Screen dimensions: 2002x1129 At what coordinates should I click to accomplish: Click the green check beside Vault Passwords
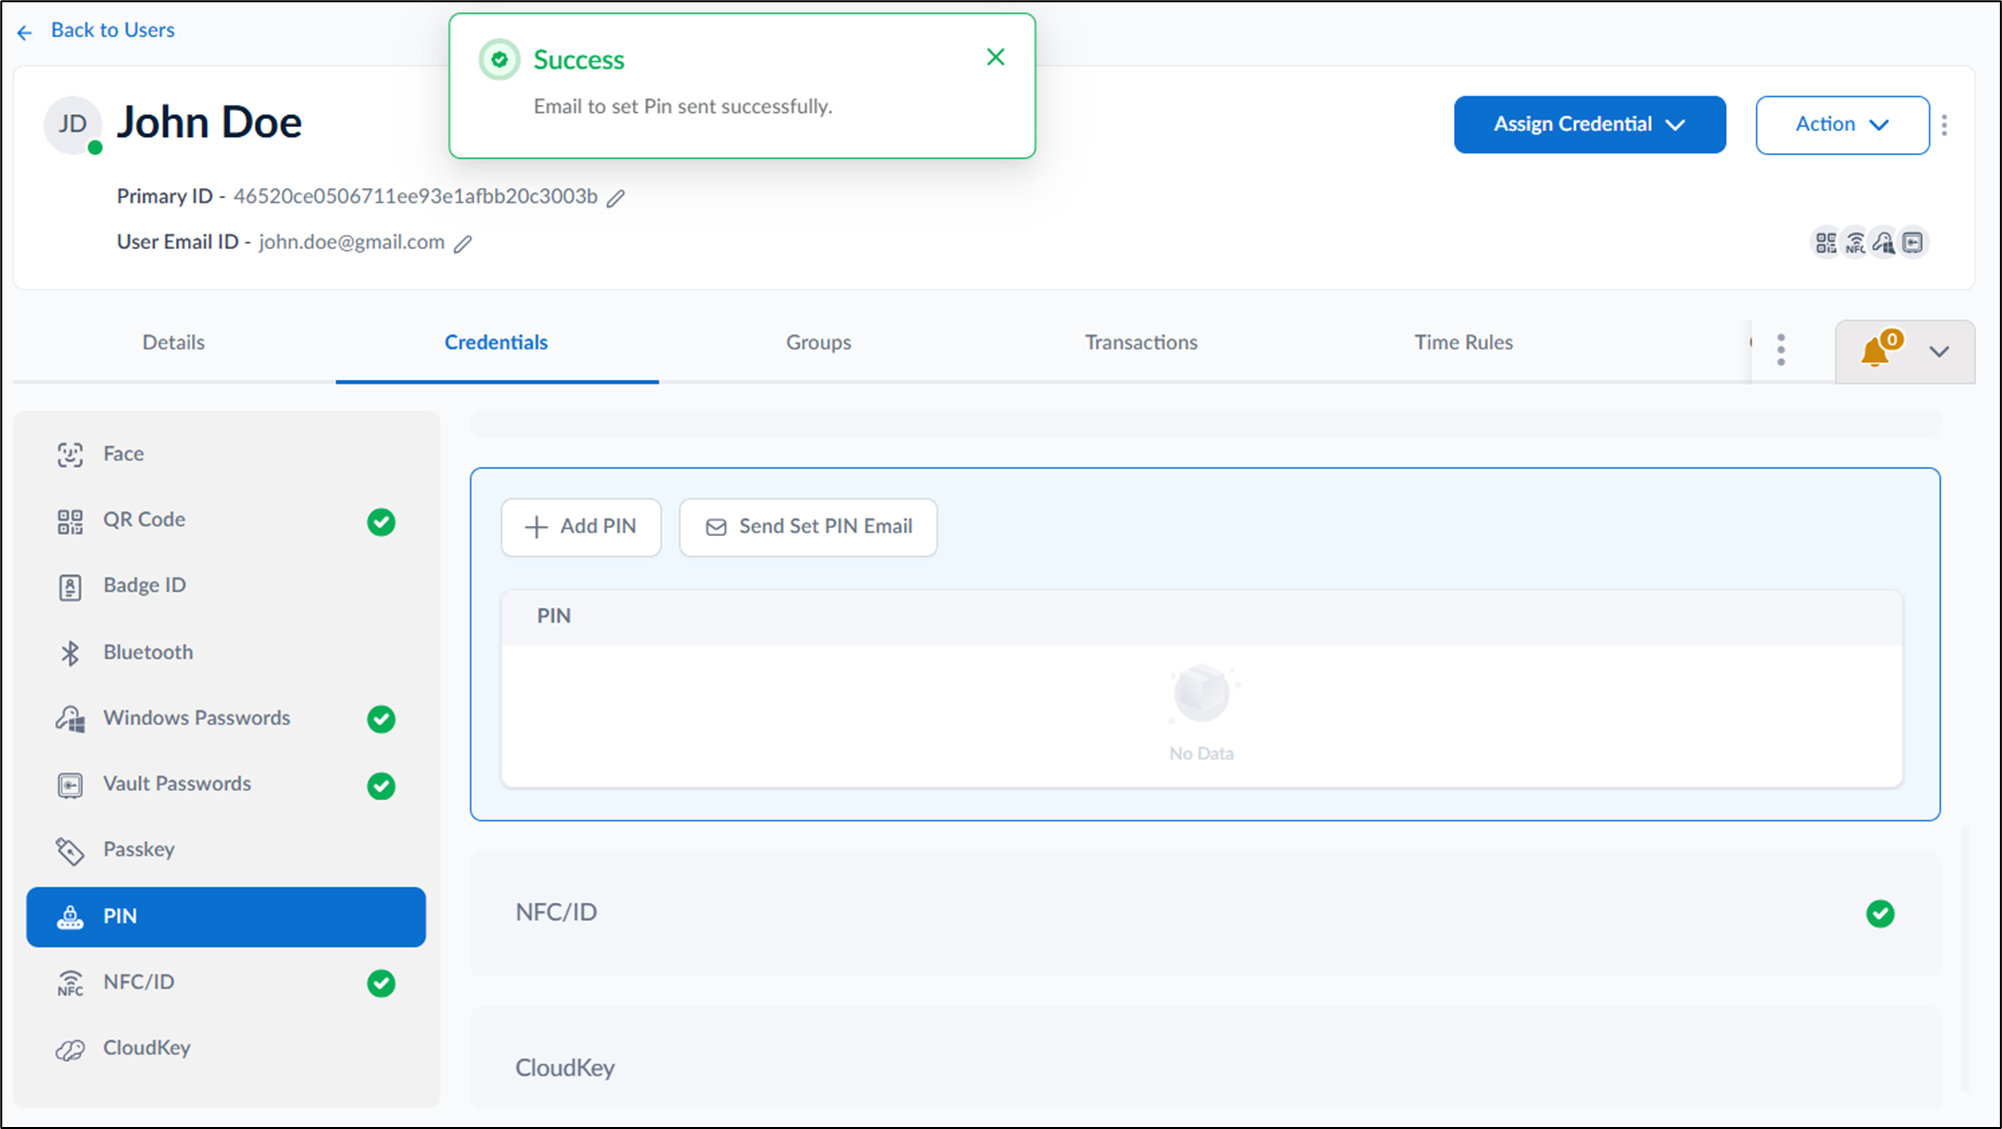pos(381,786)
